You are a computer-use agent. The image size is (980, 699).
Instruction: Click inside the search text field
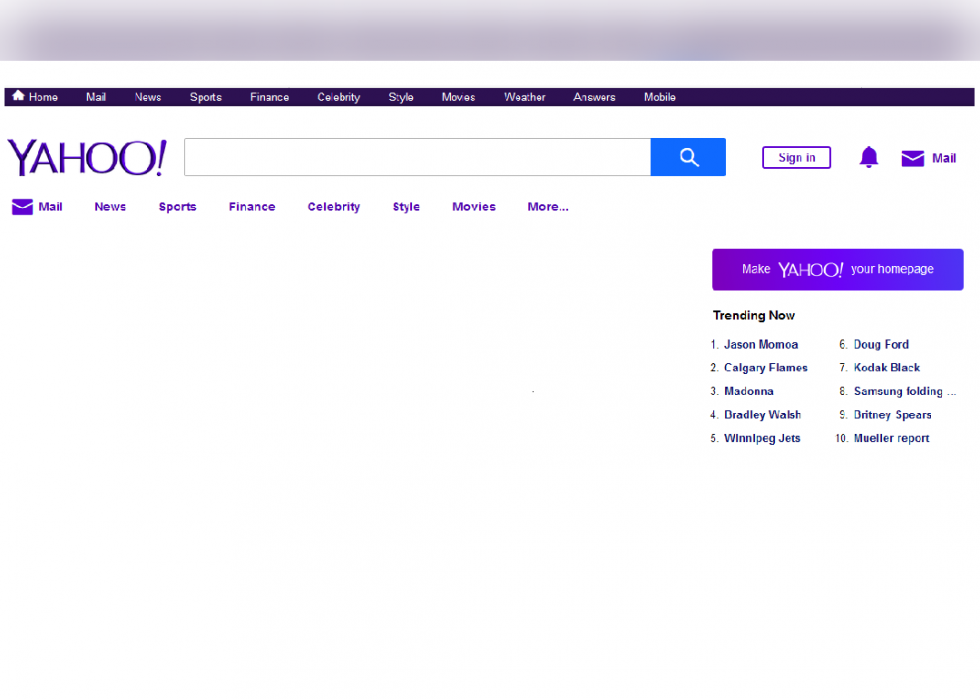418,157
